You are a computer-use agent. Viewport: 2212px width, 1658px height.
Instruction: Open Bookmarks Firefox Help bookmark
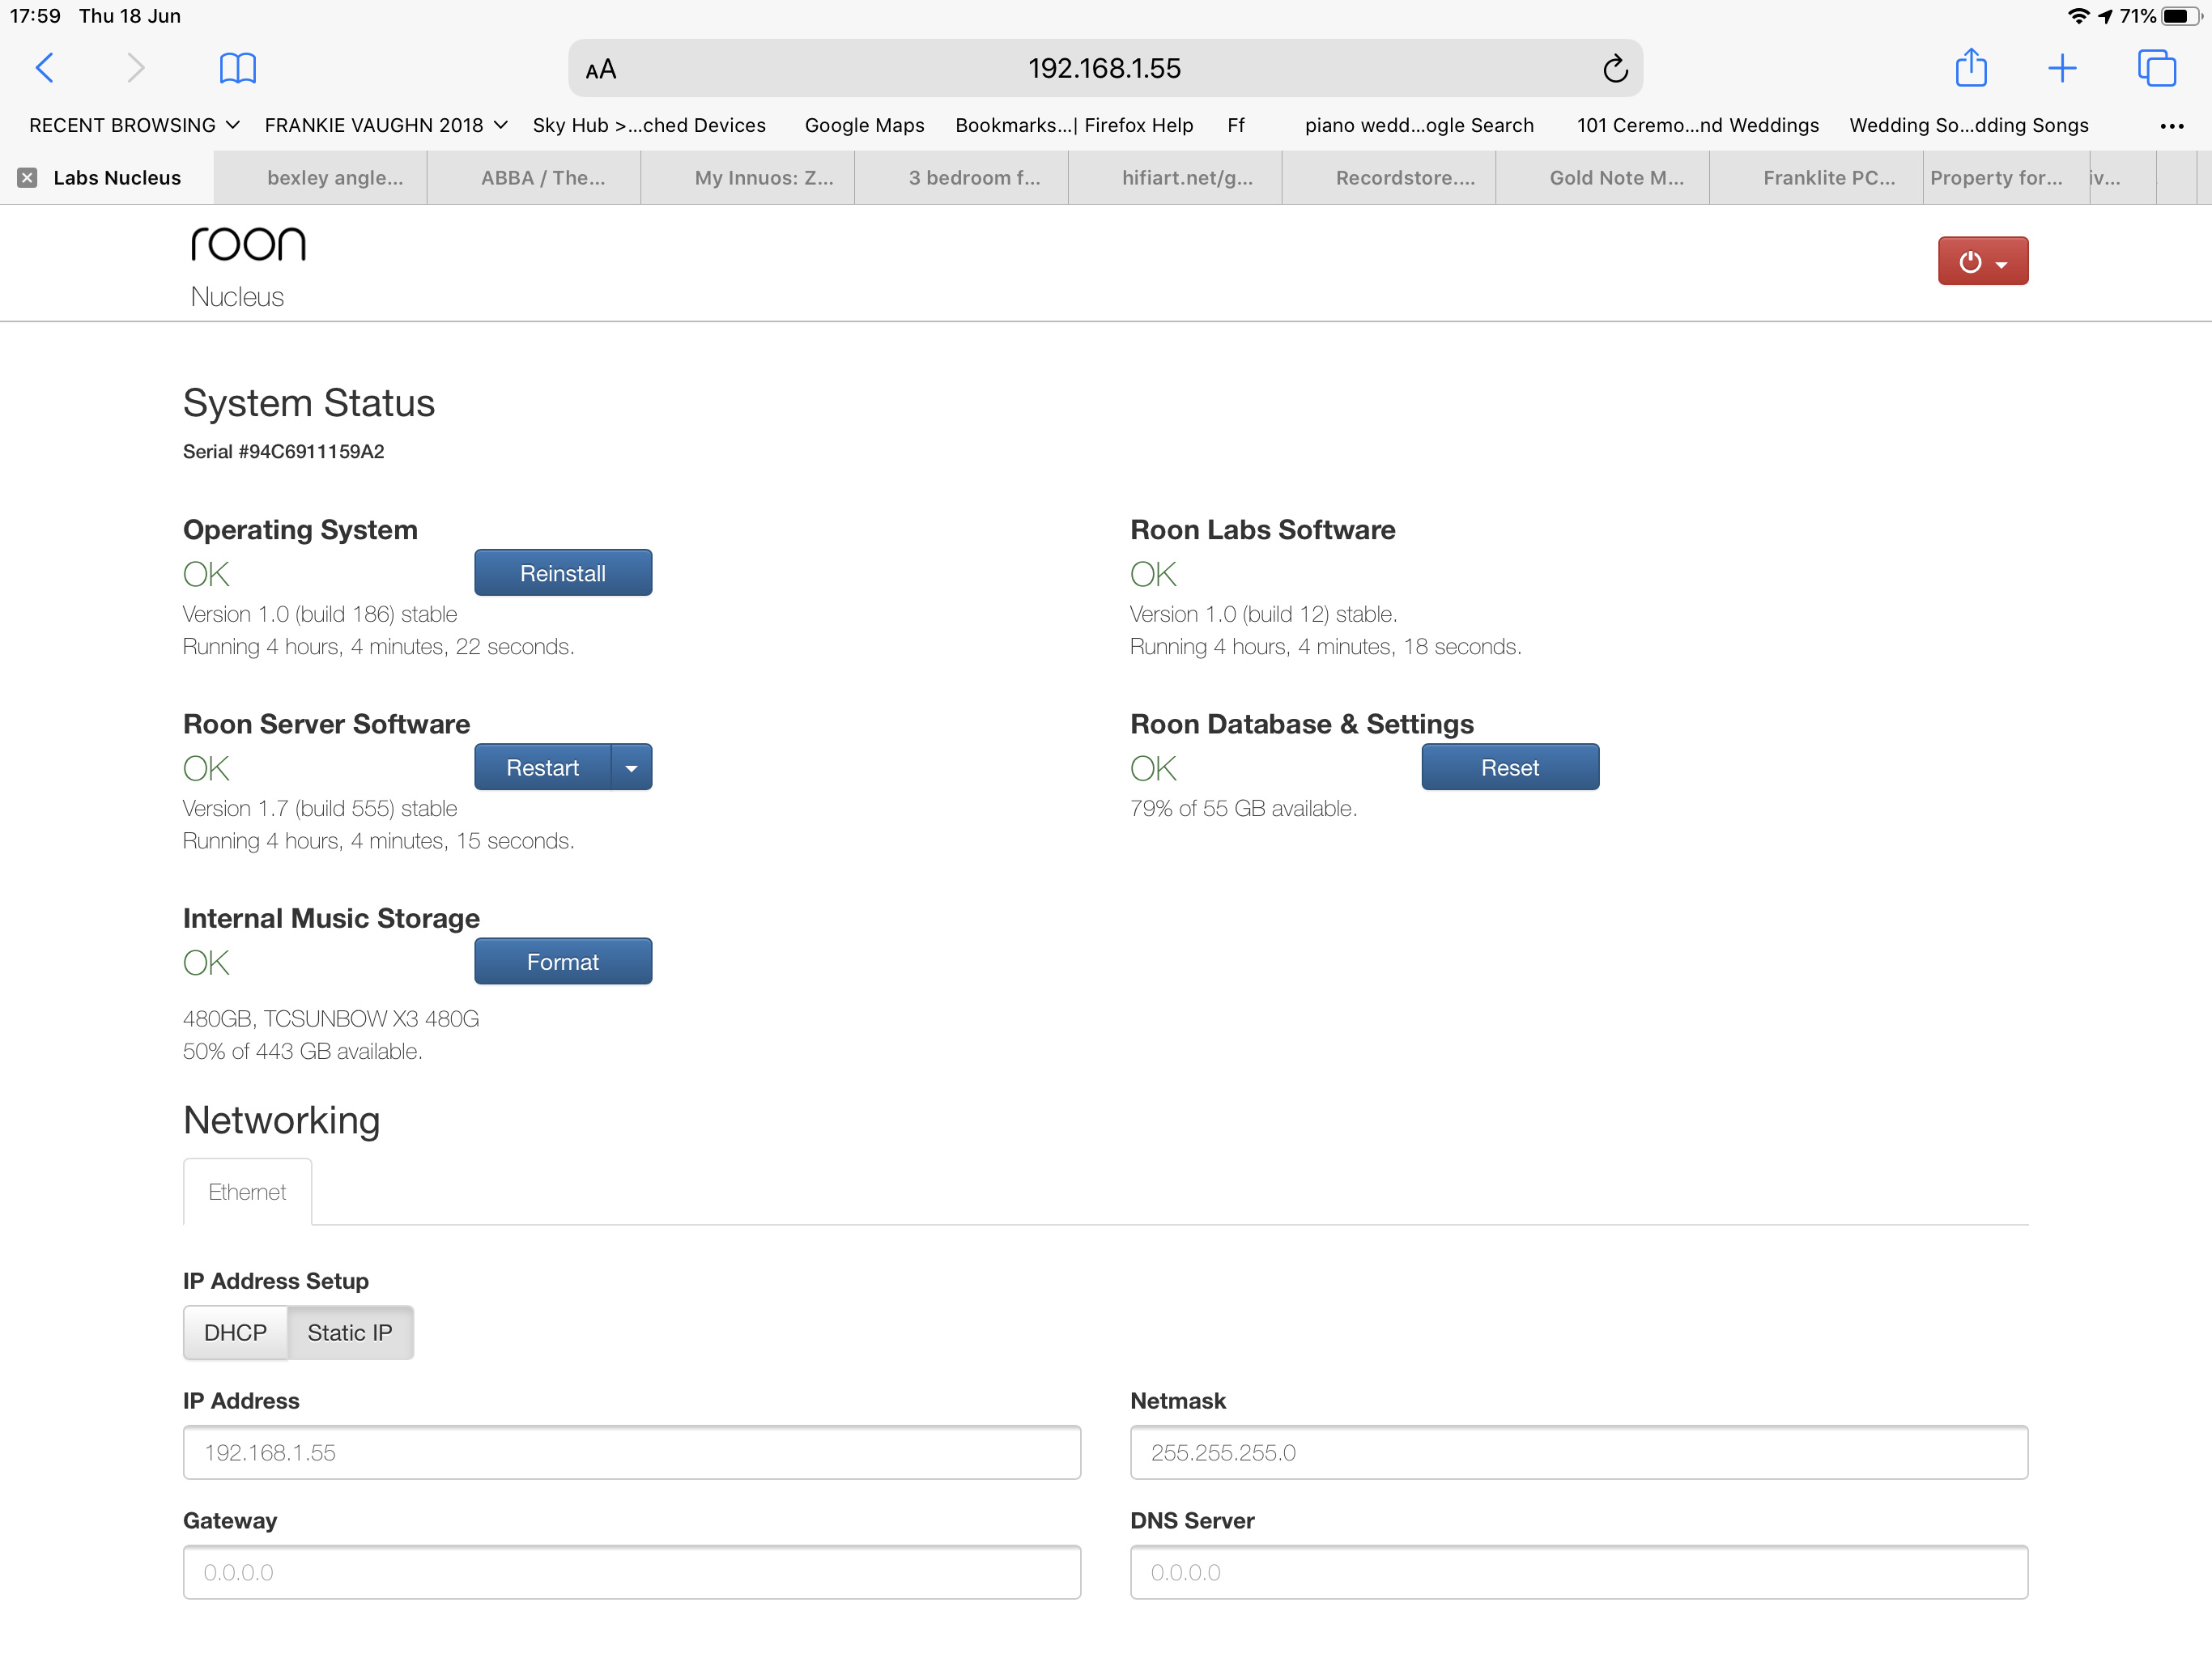pos(1074,125)
